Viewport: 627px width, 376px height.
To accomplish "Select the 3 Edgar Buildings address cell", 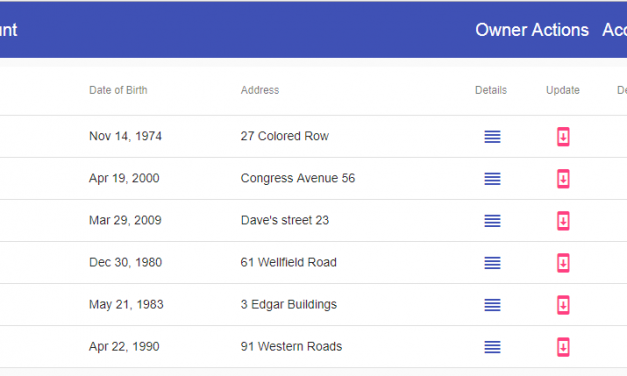I will click(289, 304).
